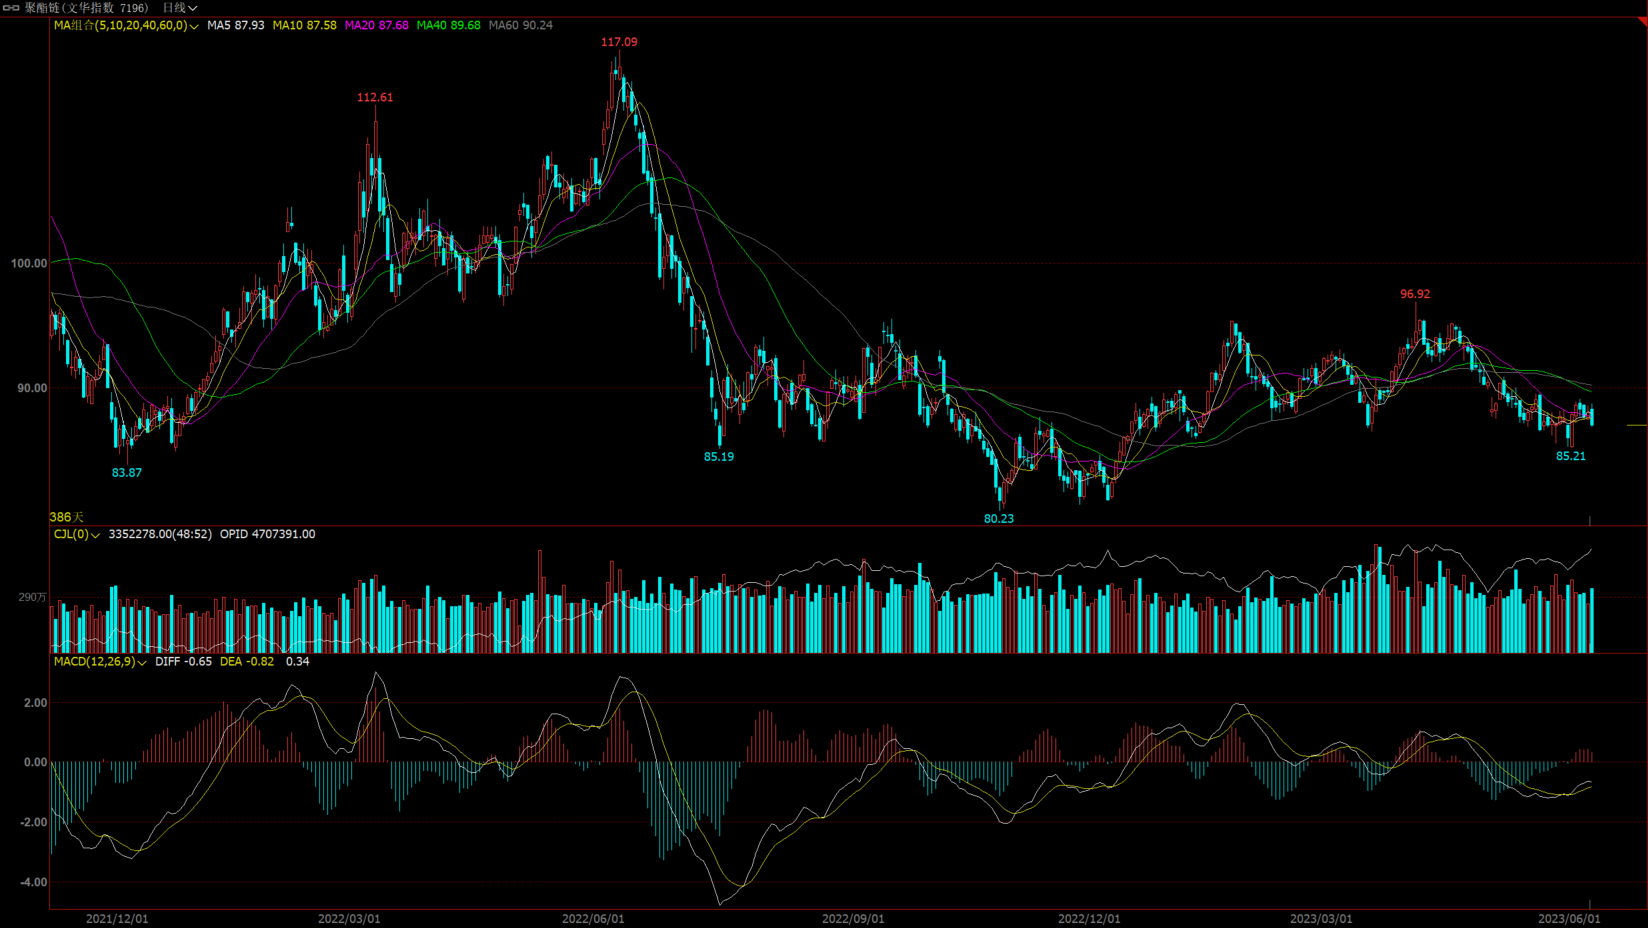Click the 2022/03/01 date on time axis
The width and height of the screenshot is (1648, 928).
pyautogui.click(x=349, y=919)
